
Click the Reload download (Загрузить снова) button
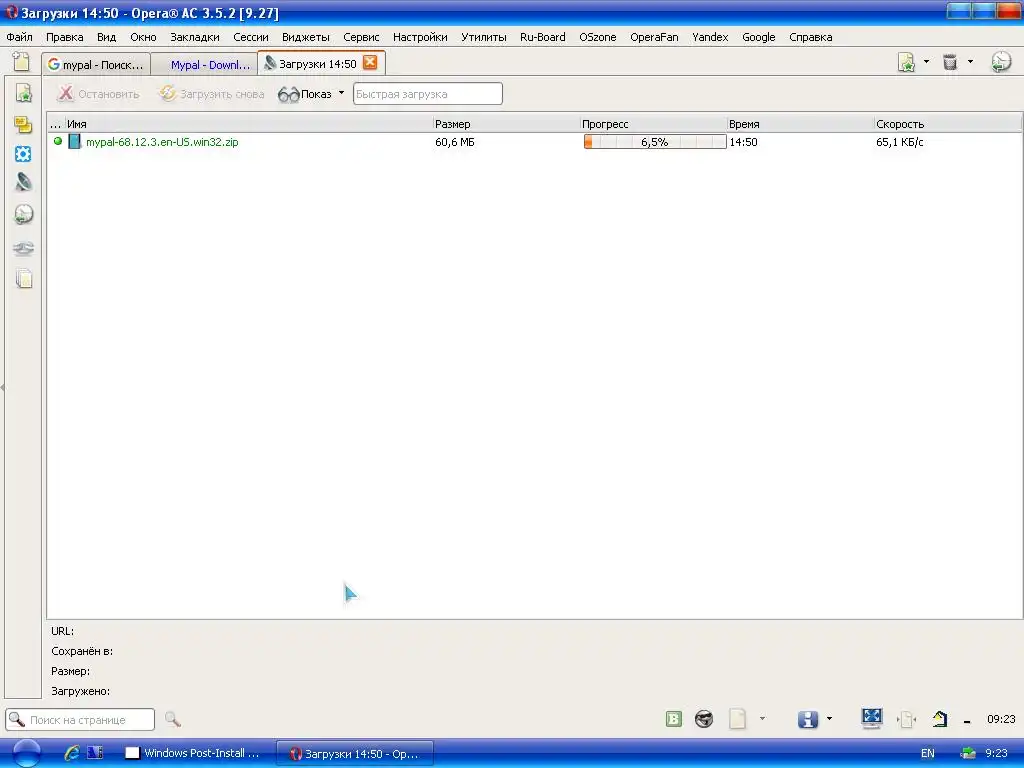pyautogui.click(x=212, y=94)
